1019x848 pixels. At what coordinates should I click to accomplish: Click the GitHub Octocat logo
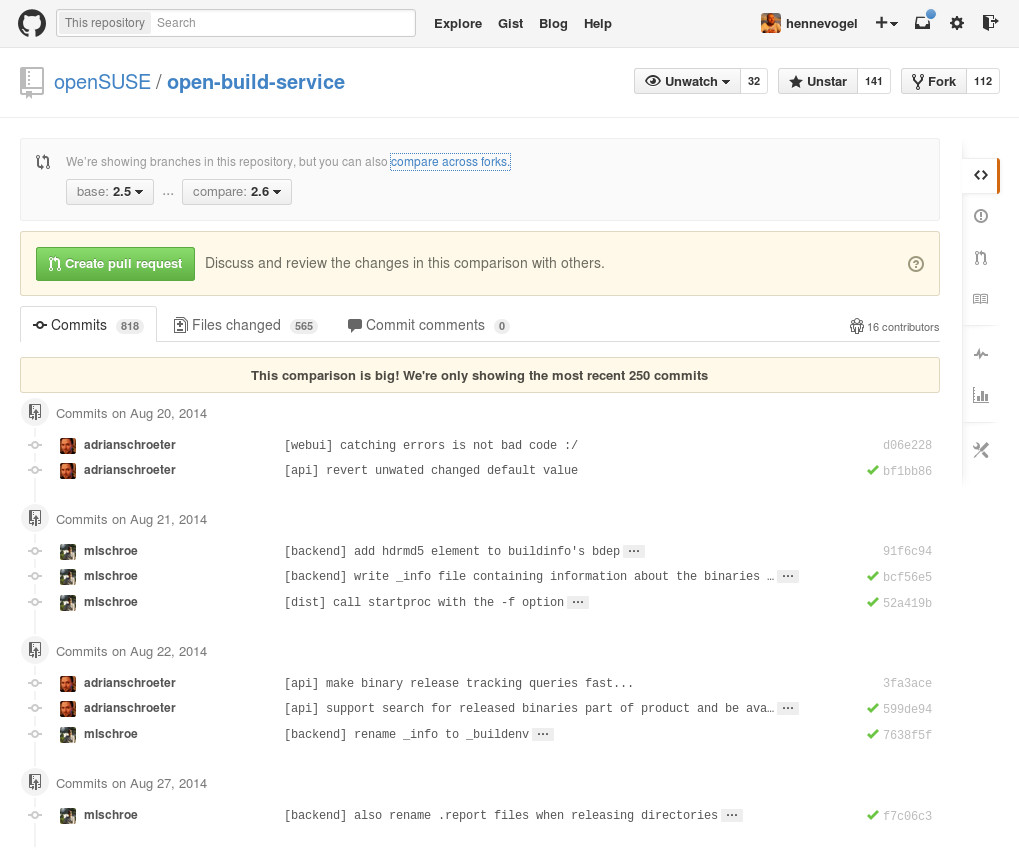32,23
